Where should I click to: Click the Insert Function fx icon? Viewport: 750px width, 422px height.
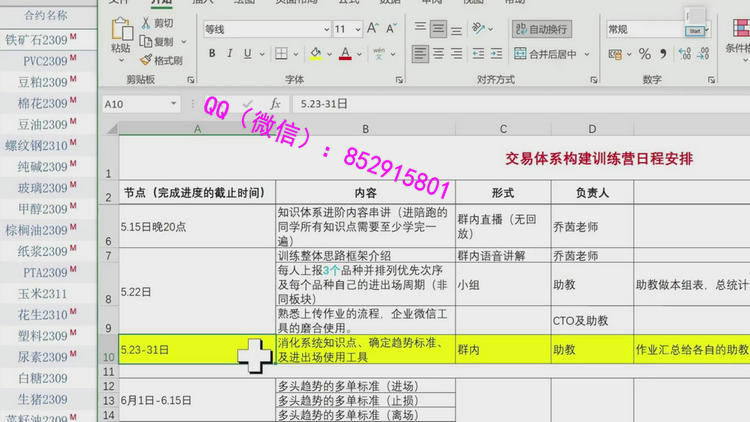[x=275, y=103]
